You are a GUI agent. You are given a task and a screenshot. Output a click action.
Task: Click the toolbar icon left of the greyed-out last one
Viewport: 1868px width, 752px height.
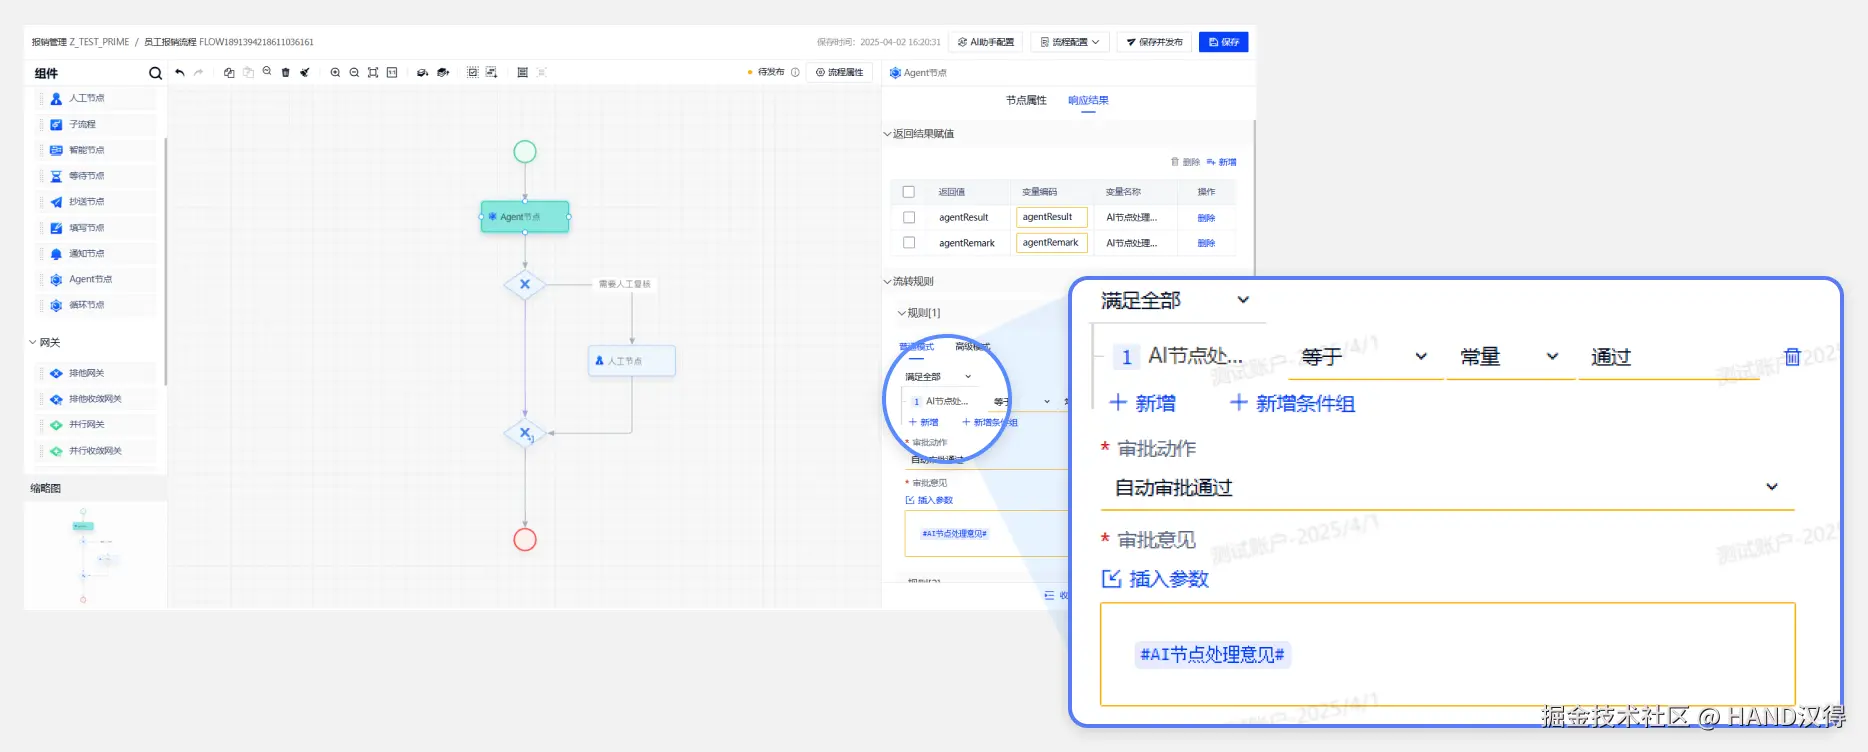click(522, 72)
